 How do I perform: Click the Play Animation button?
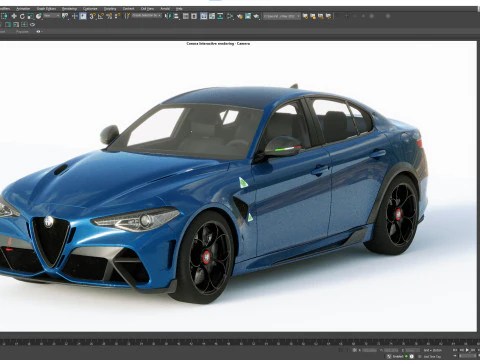[468, 350]
